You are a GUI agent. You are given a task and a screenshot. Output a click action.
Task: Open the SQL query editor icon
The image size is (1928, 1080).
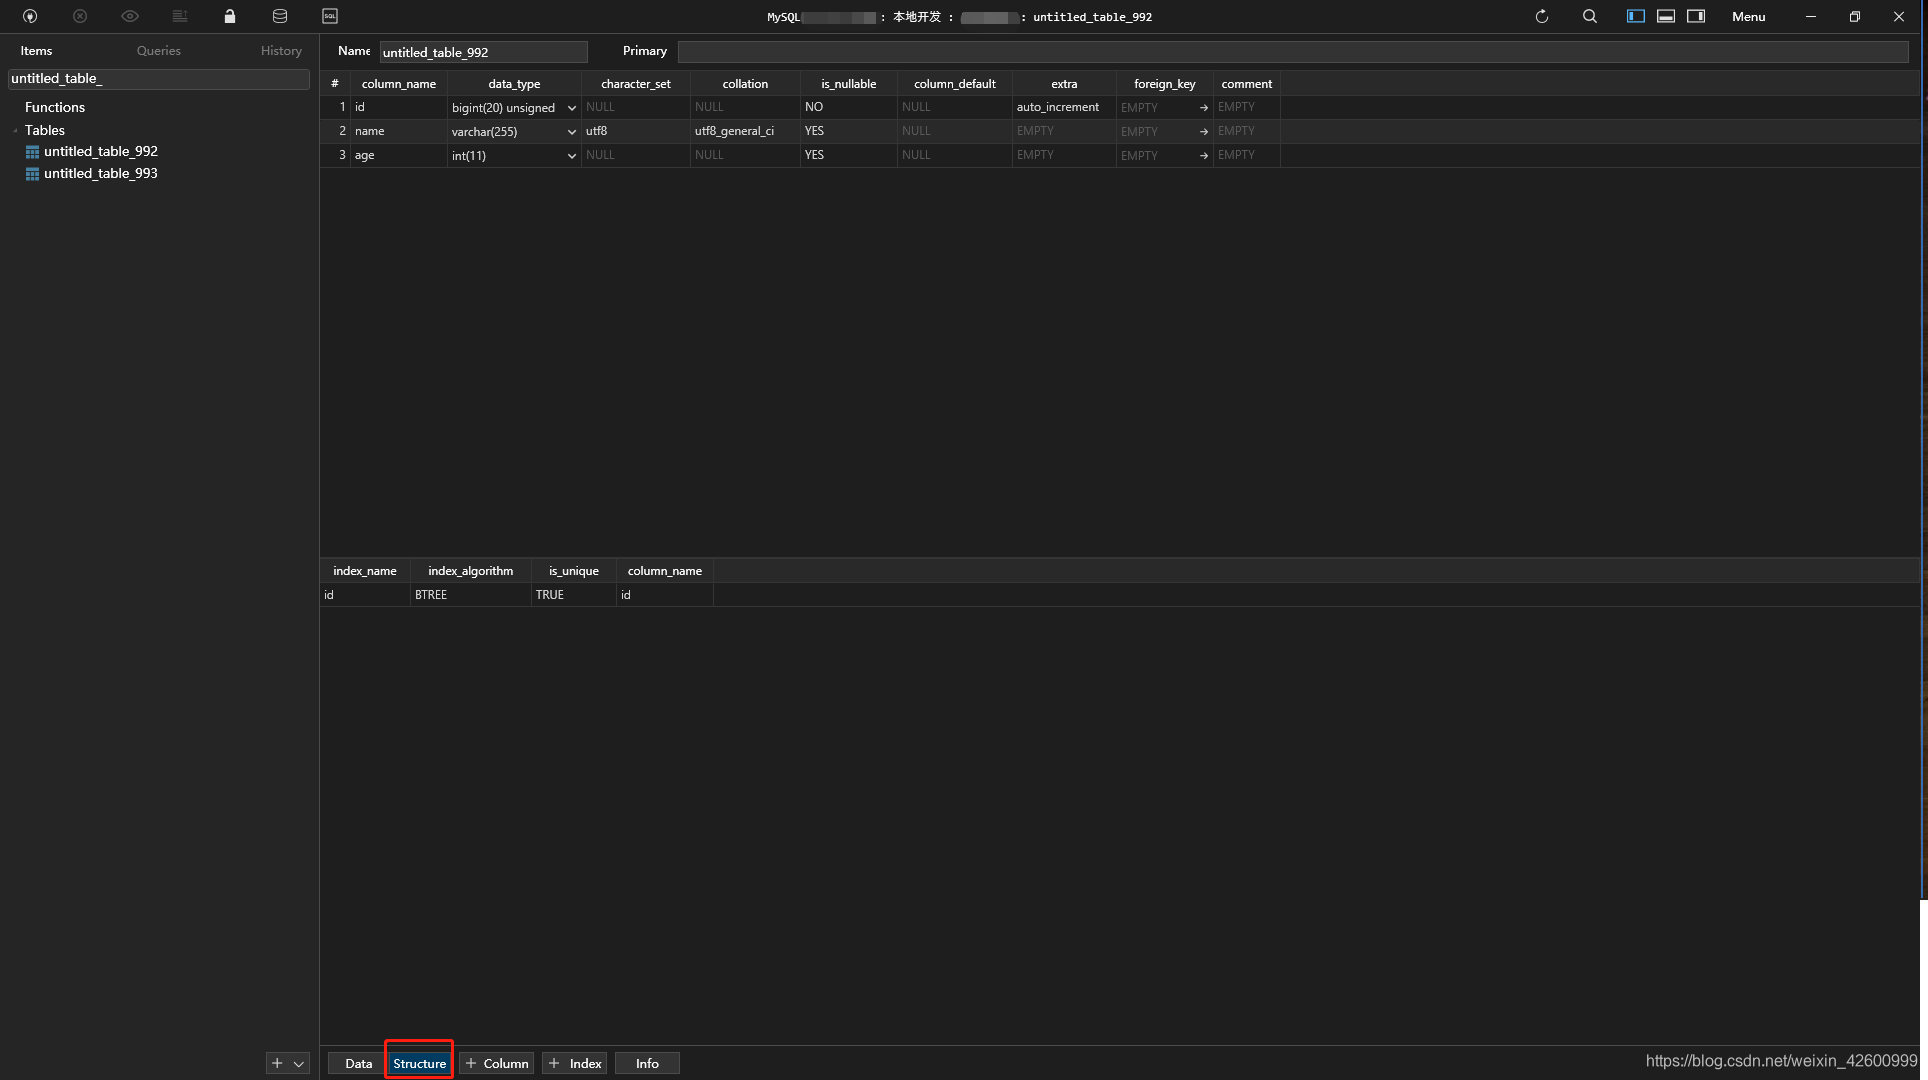click(330, 16)
